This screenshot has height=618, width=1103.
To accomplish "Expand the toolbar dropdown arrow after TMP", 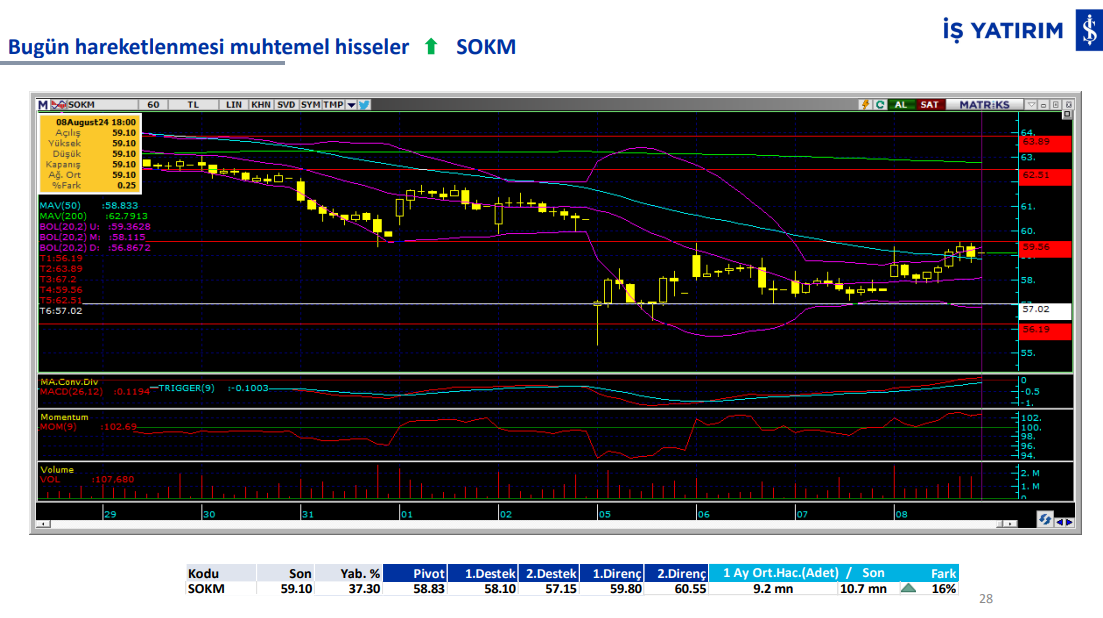I will click(350, 104).
